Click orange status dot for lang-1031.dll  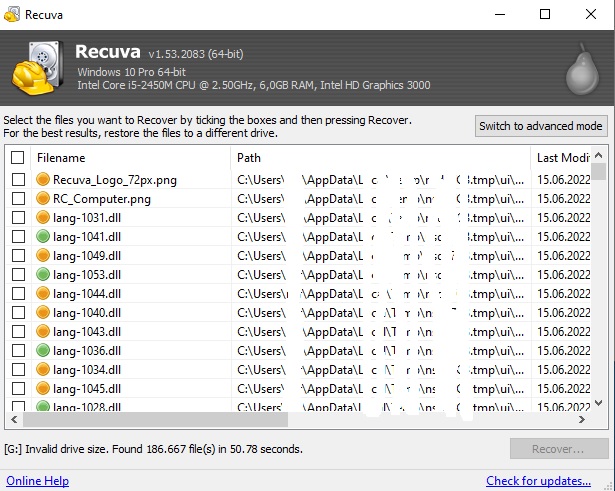tap(43, 217)
